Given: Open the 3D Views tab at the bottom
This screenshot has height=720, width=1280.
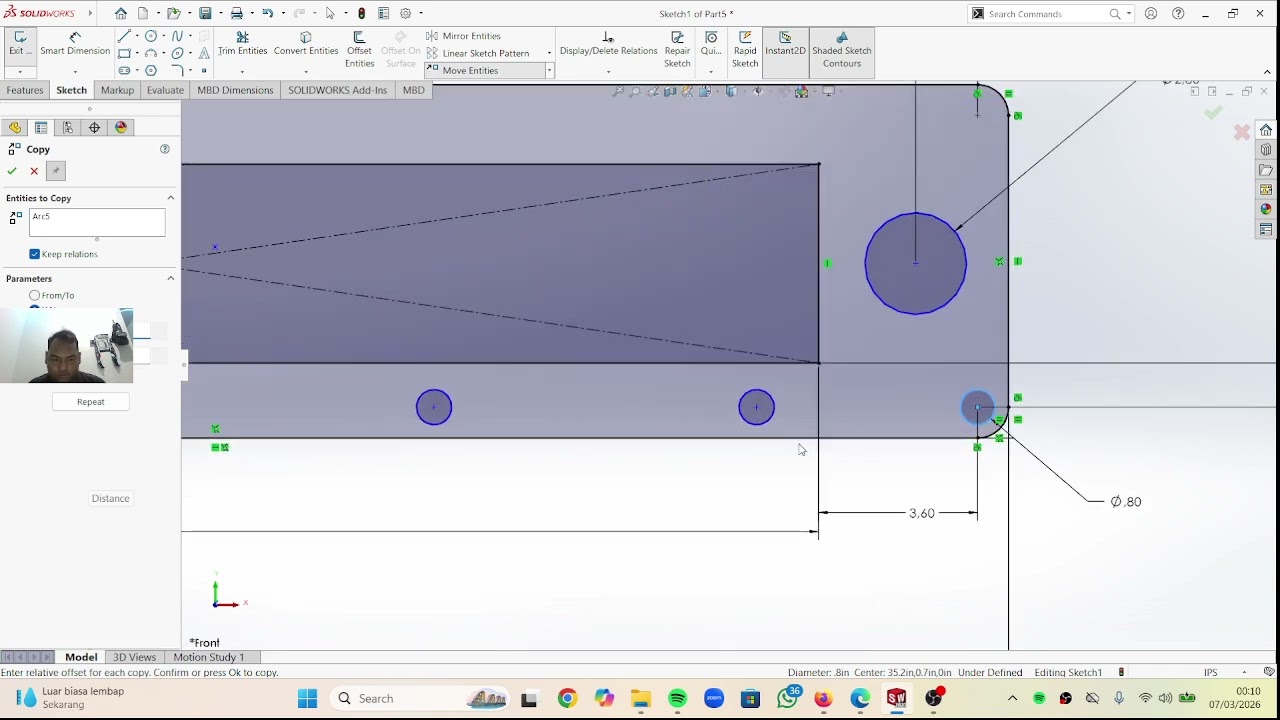Looking at the screenshot, I should 134,657.
